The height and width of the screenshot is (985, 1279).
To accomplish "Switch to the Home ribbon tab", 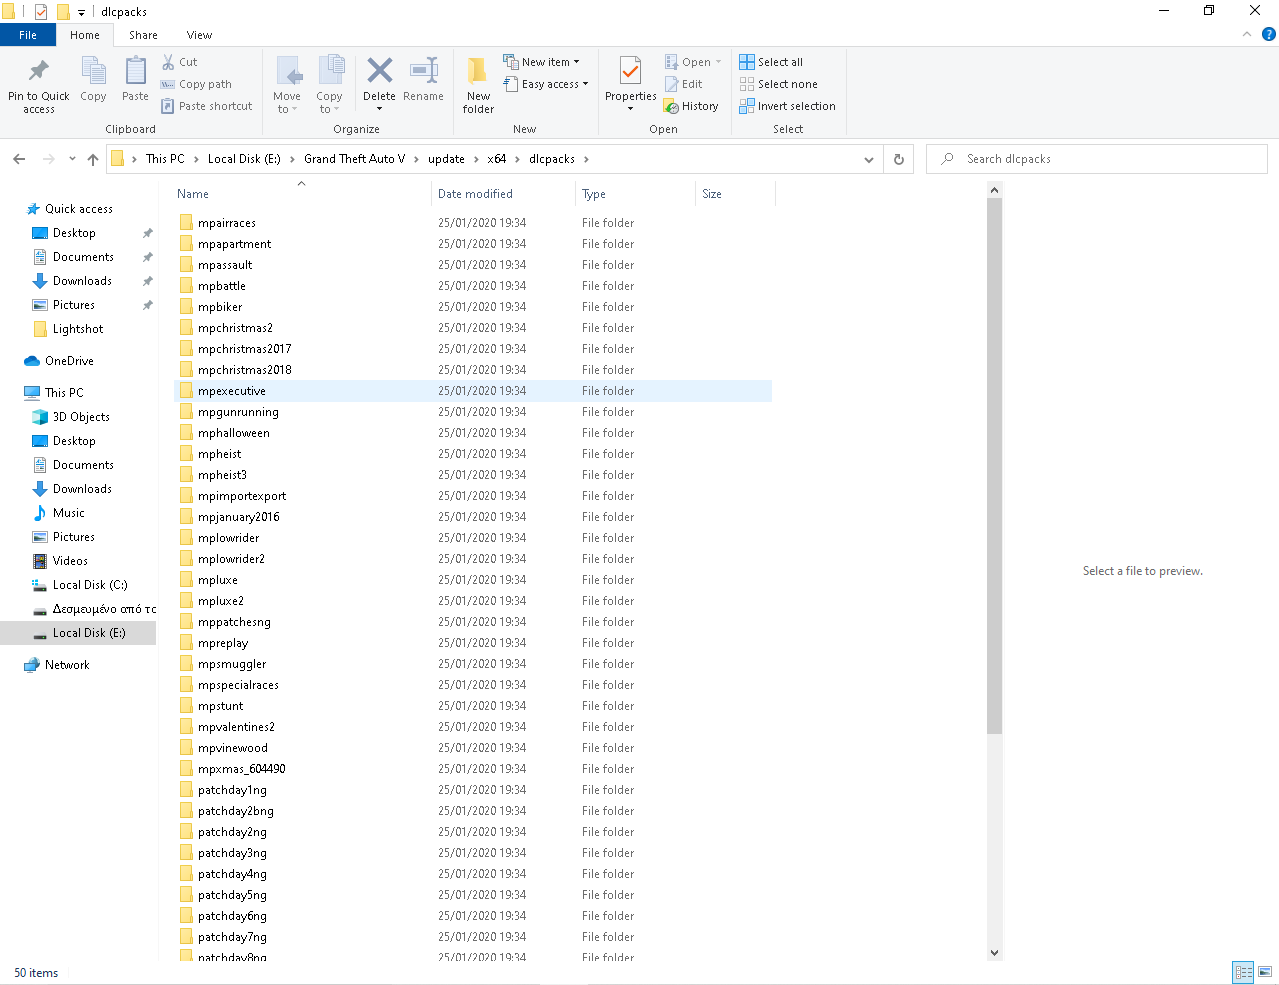I will pyautogui.click(x=85, y=35).
